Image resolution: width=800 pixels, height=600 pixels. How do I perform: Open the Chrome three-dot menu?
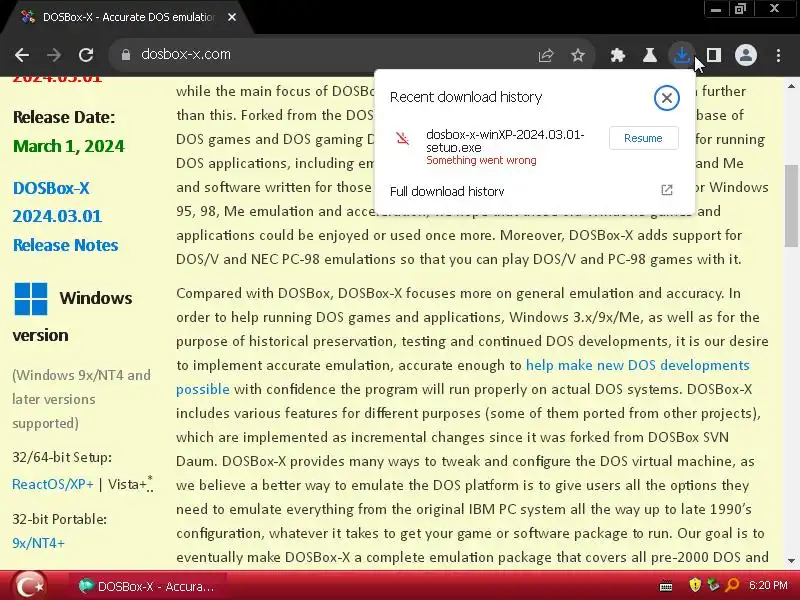coord(778,55)
